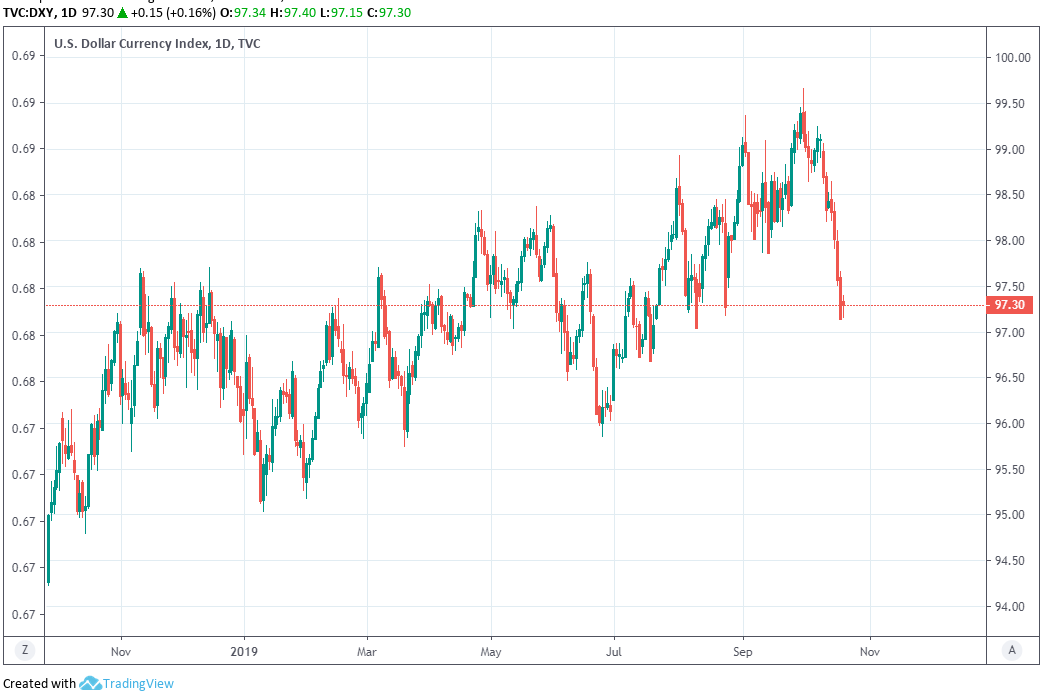
Task: Click the Z timezone button
Action: (x=24, y=650)
